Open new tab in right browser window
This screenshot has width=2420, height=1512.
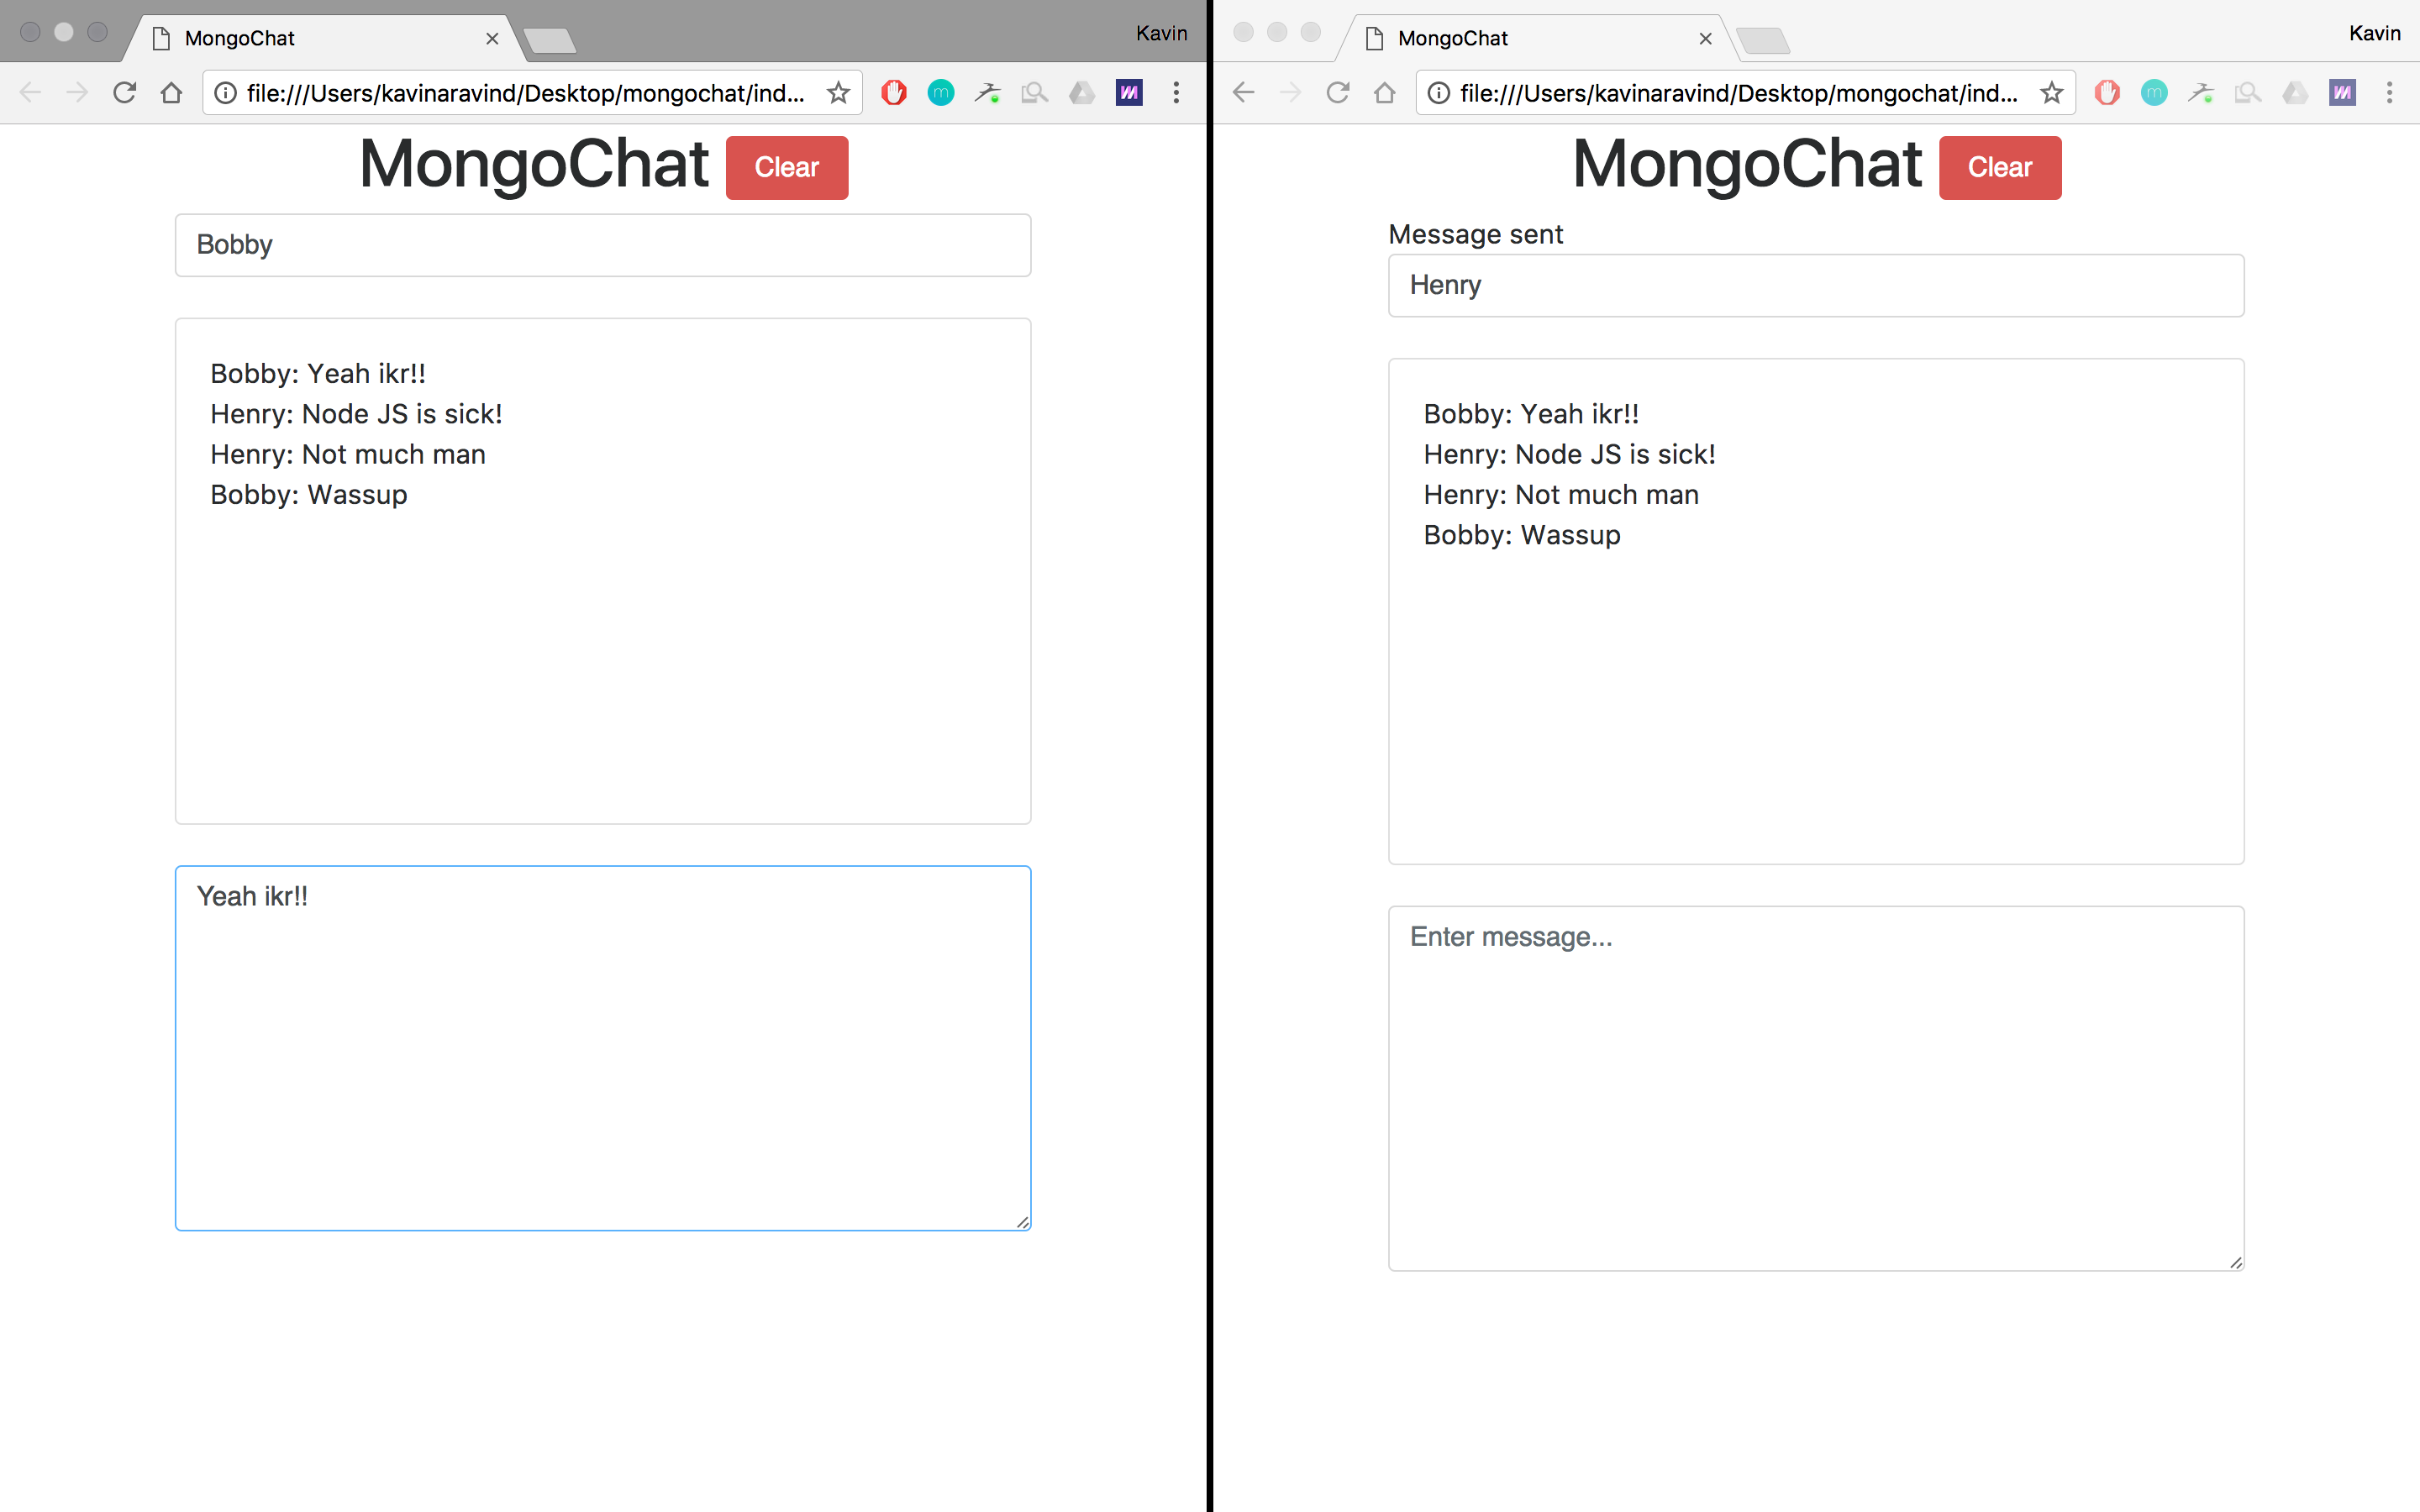[x=1762, y=41]
